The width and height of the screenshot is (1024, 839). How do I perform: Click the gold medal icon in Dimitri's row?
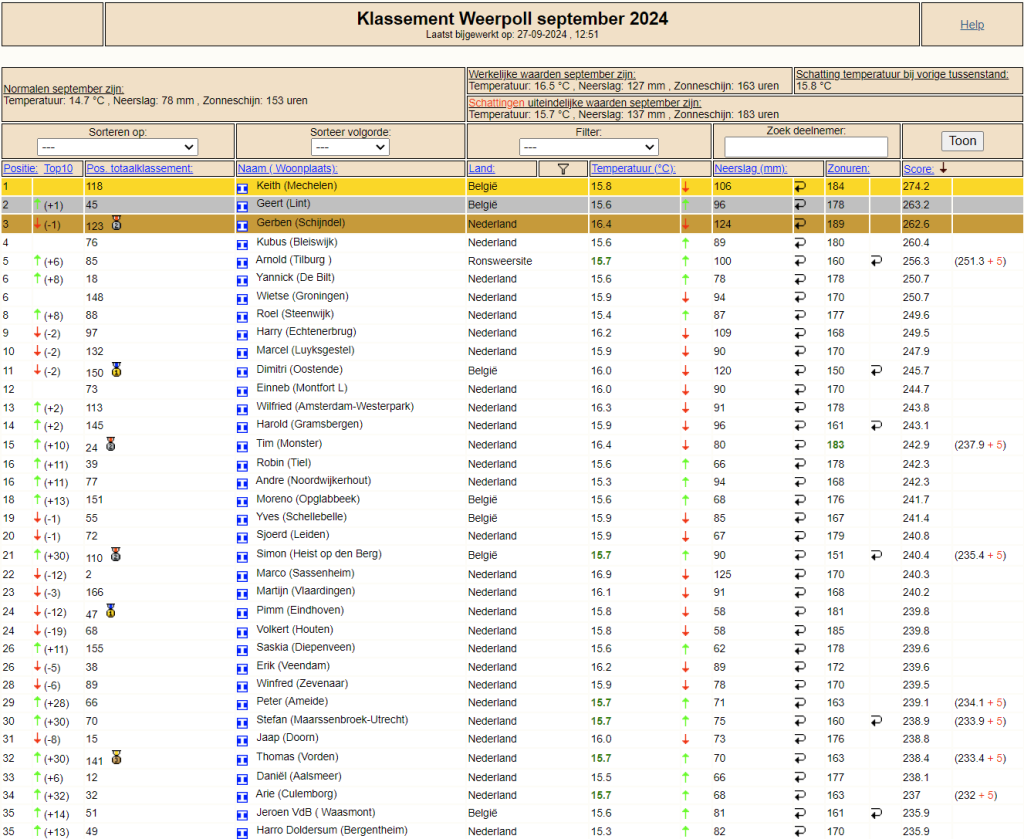116,370
